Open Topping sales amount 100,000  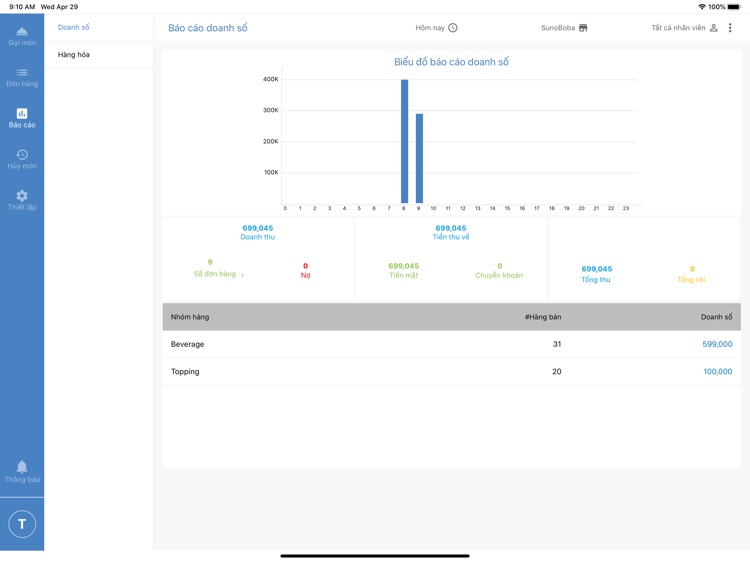pyautogui.click(x=717, y=371)
